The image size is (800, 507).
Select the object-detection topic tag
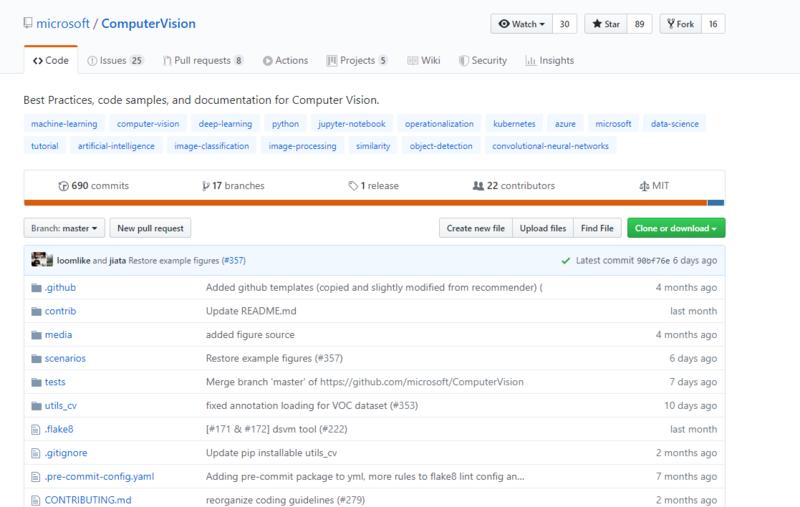point(441,146)
